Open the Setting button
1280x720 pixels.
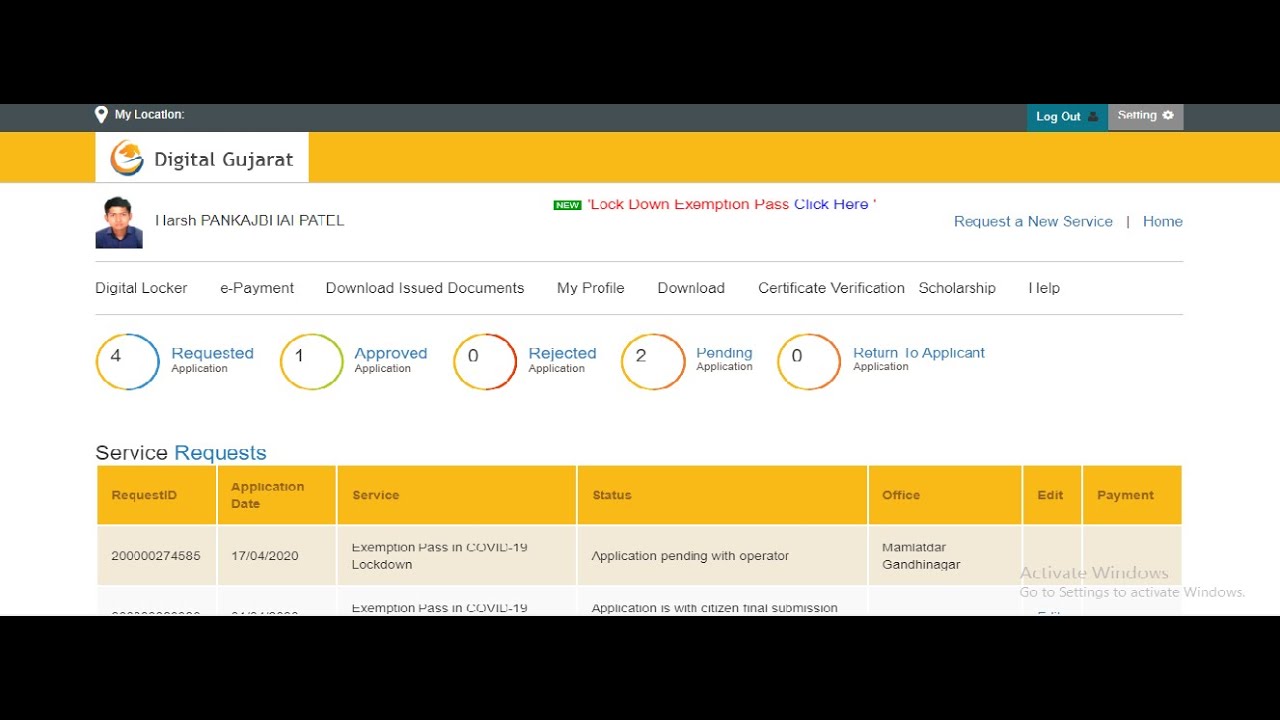click(1146, 116)
